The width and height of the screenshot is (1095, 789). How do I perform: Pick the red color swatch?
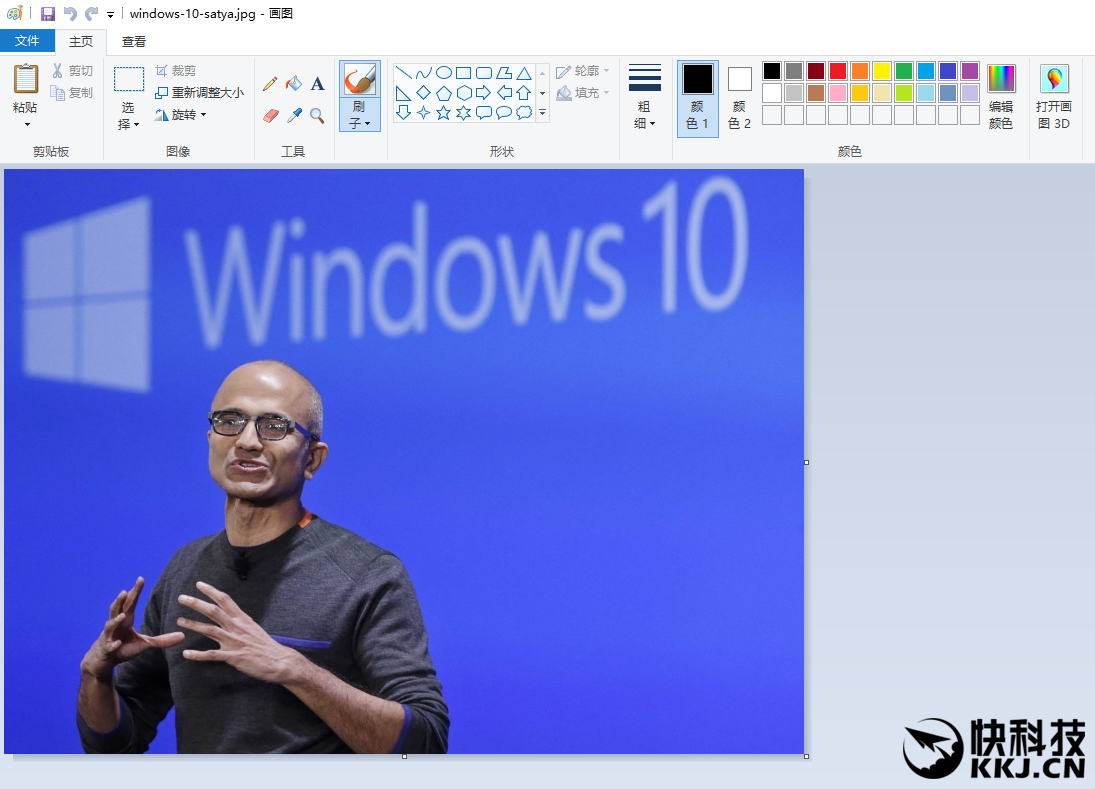tap(838, 71)
